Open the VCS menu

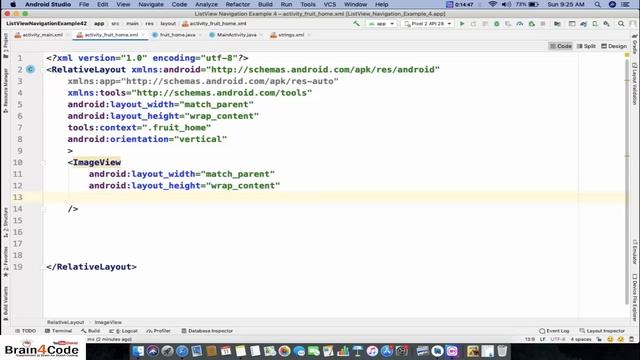click(329, 4)
